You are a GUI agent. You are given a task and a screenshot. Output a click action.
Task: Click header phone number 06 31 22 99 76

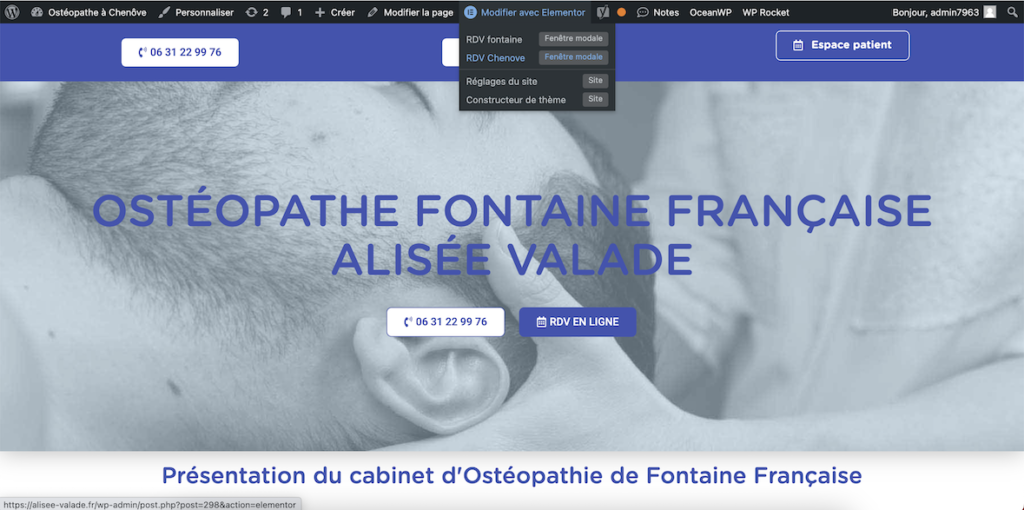click(180, 52)
